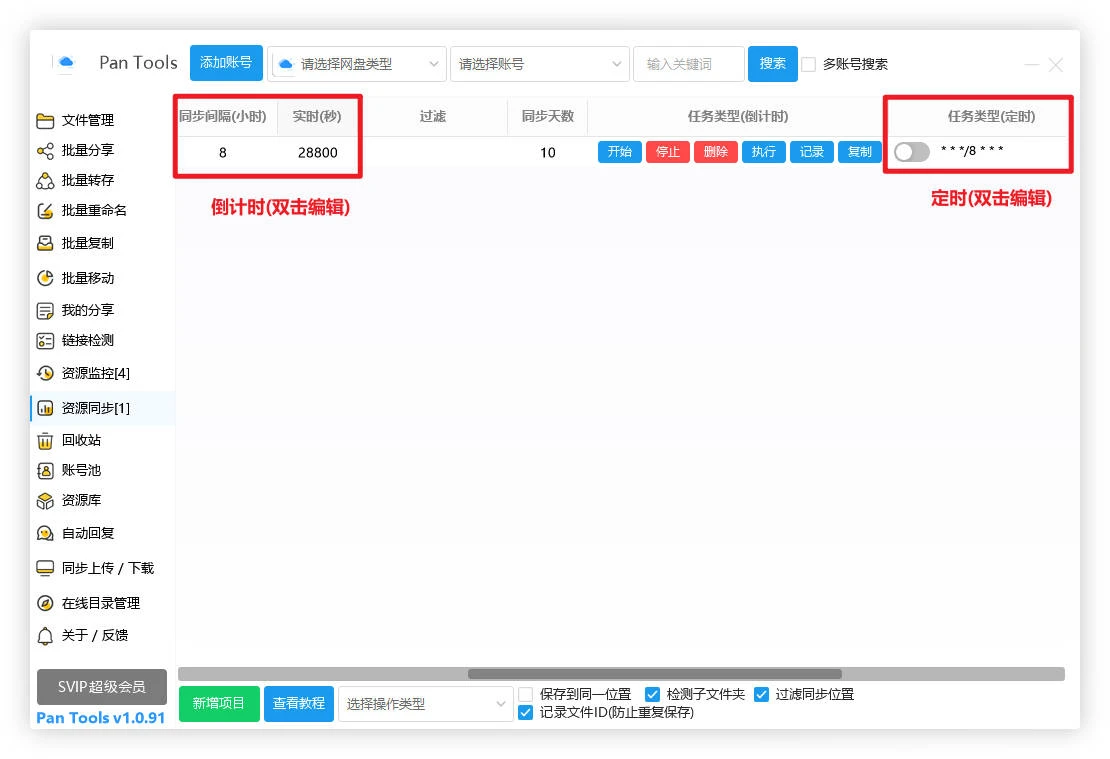Expand the 请选择账号 dropdown
This screenshot has width=1110, height=759.
click(x=540, y=64)
